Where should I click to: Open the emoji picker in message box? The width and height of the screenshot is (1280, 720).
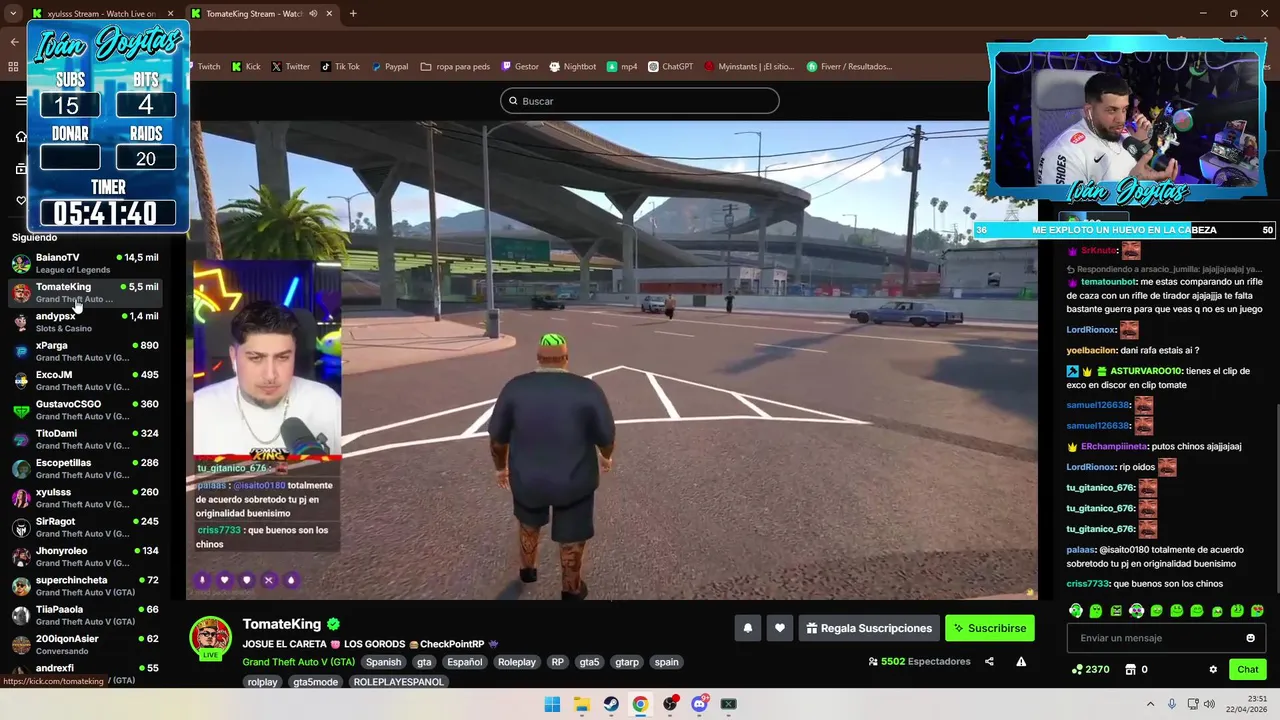(1250, 638)
